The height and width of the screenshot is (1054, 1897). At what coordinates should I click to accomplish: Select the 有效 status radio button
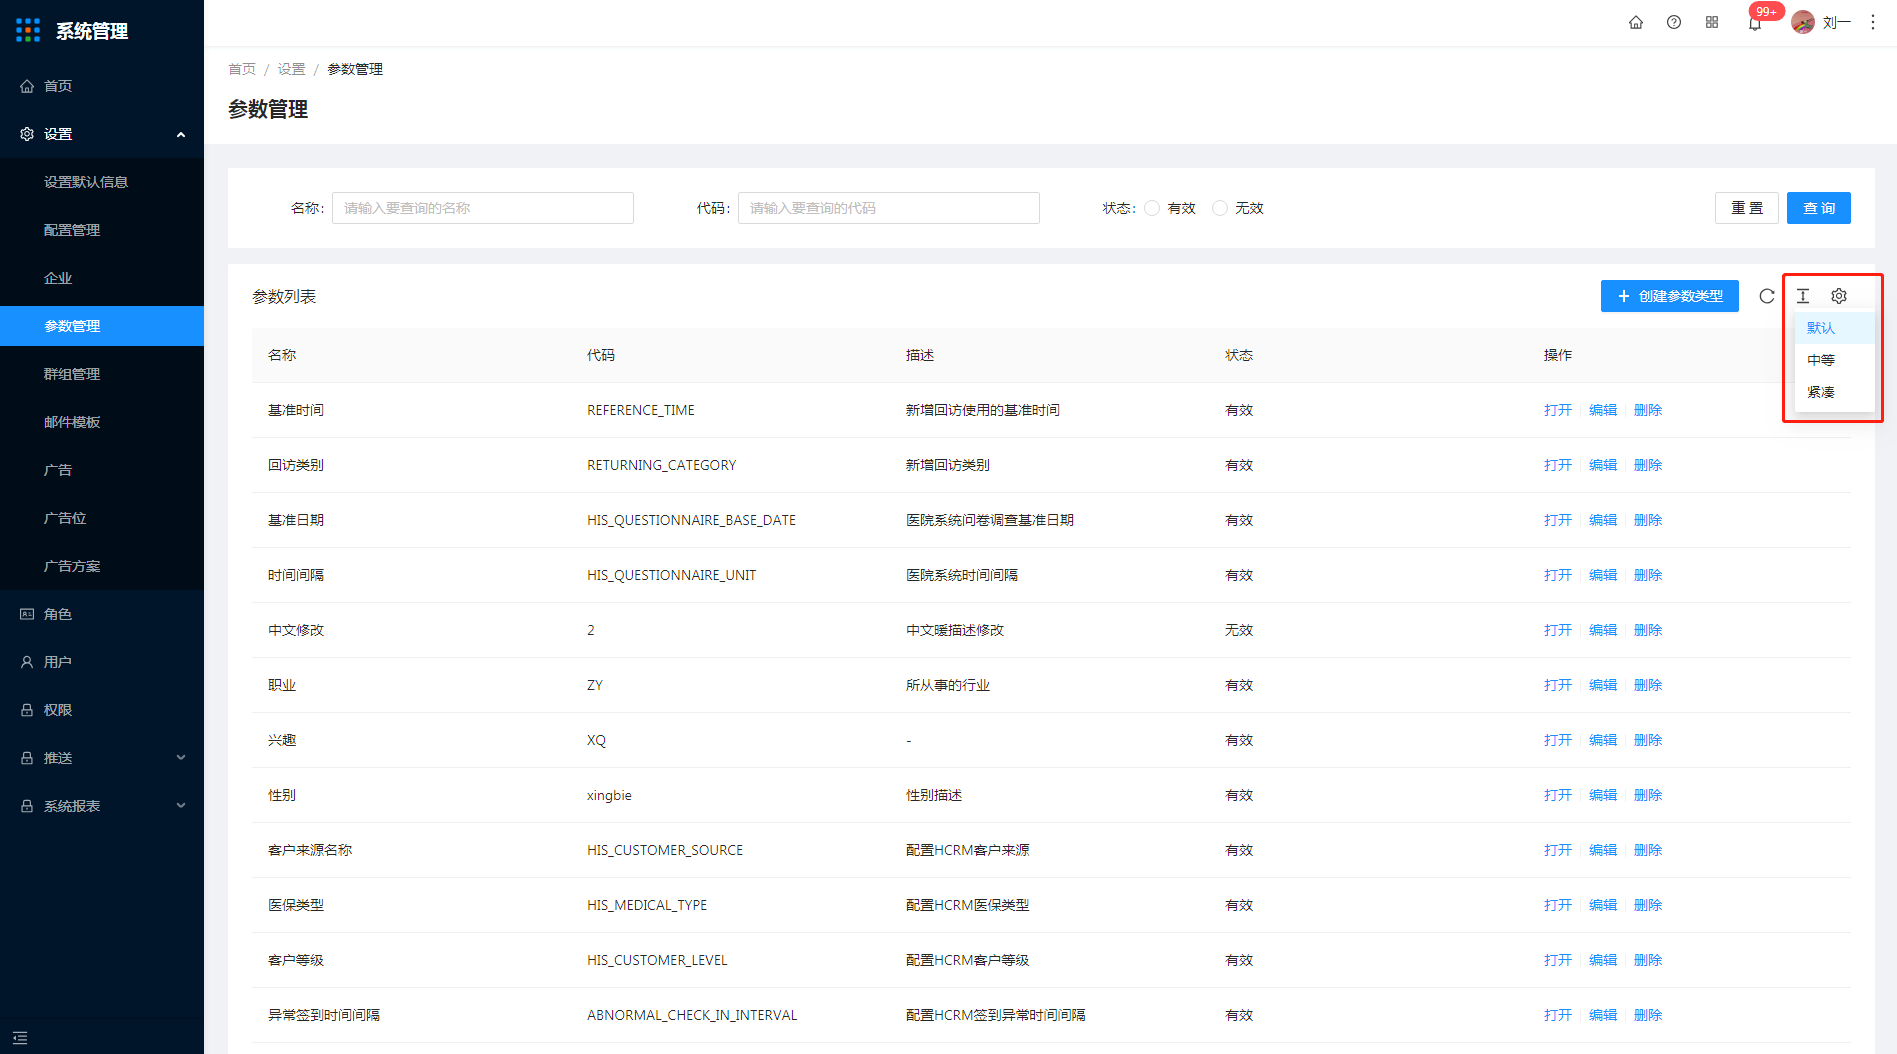(1152, 208)
